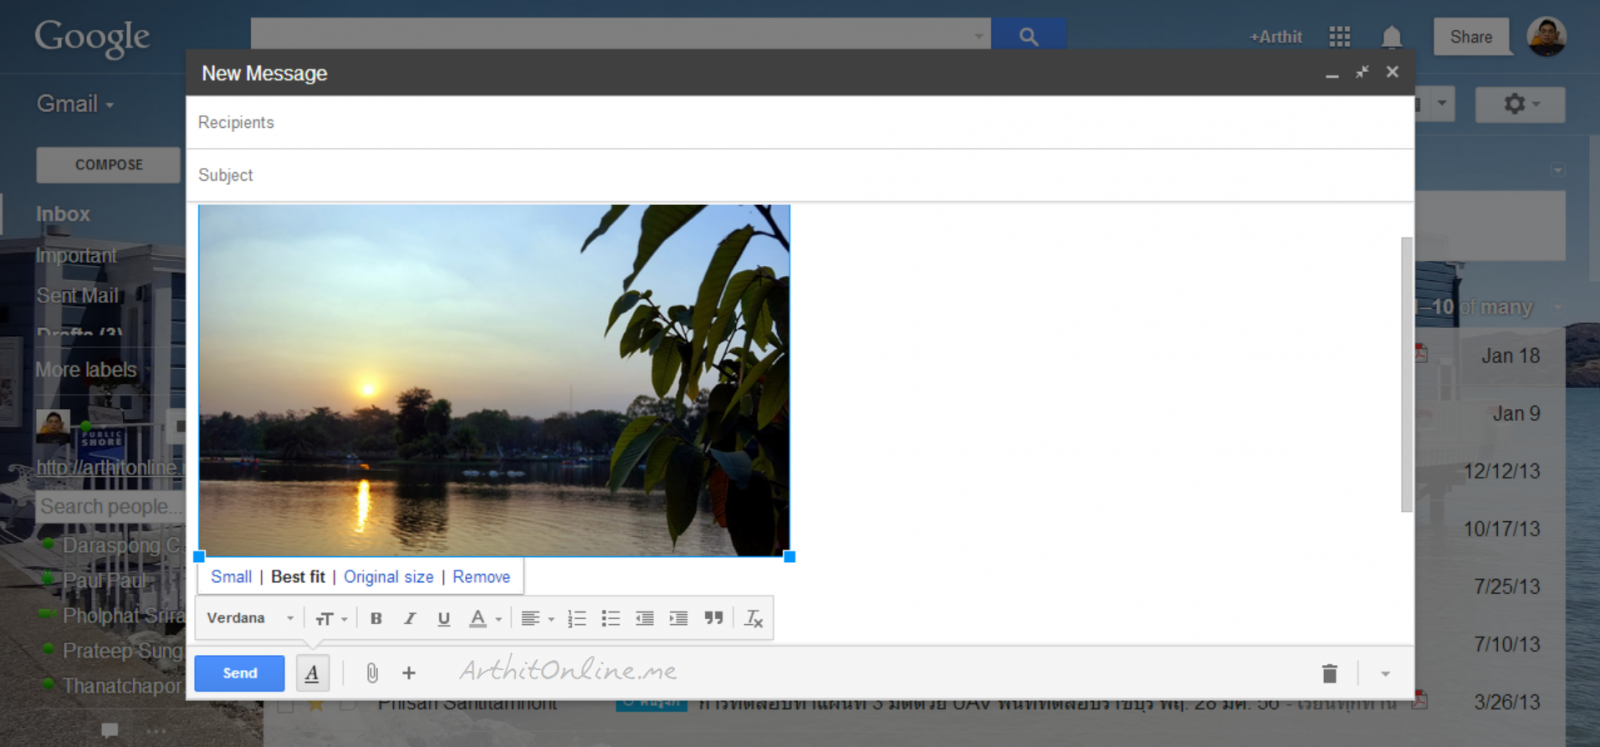Open more insert options with the plus icon
Screen dimensions: 1600x747
(409, 673)
